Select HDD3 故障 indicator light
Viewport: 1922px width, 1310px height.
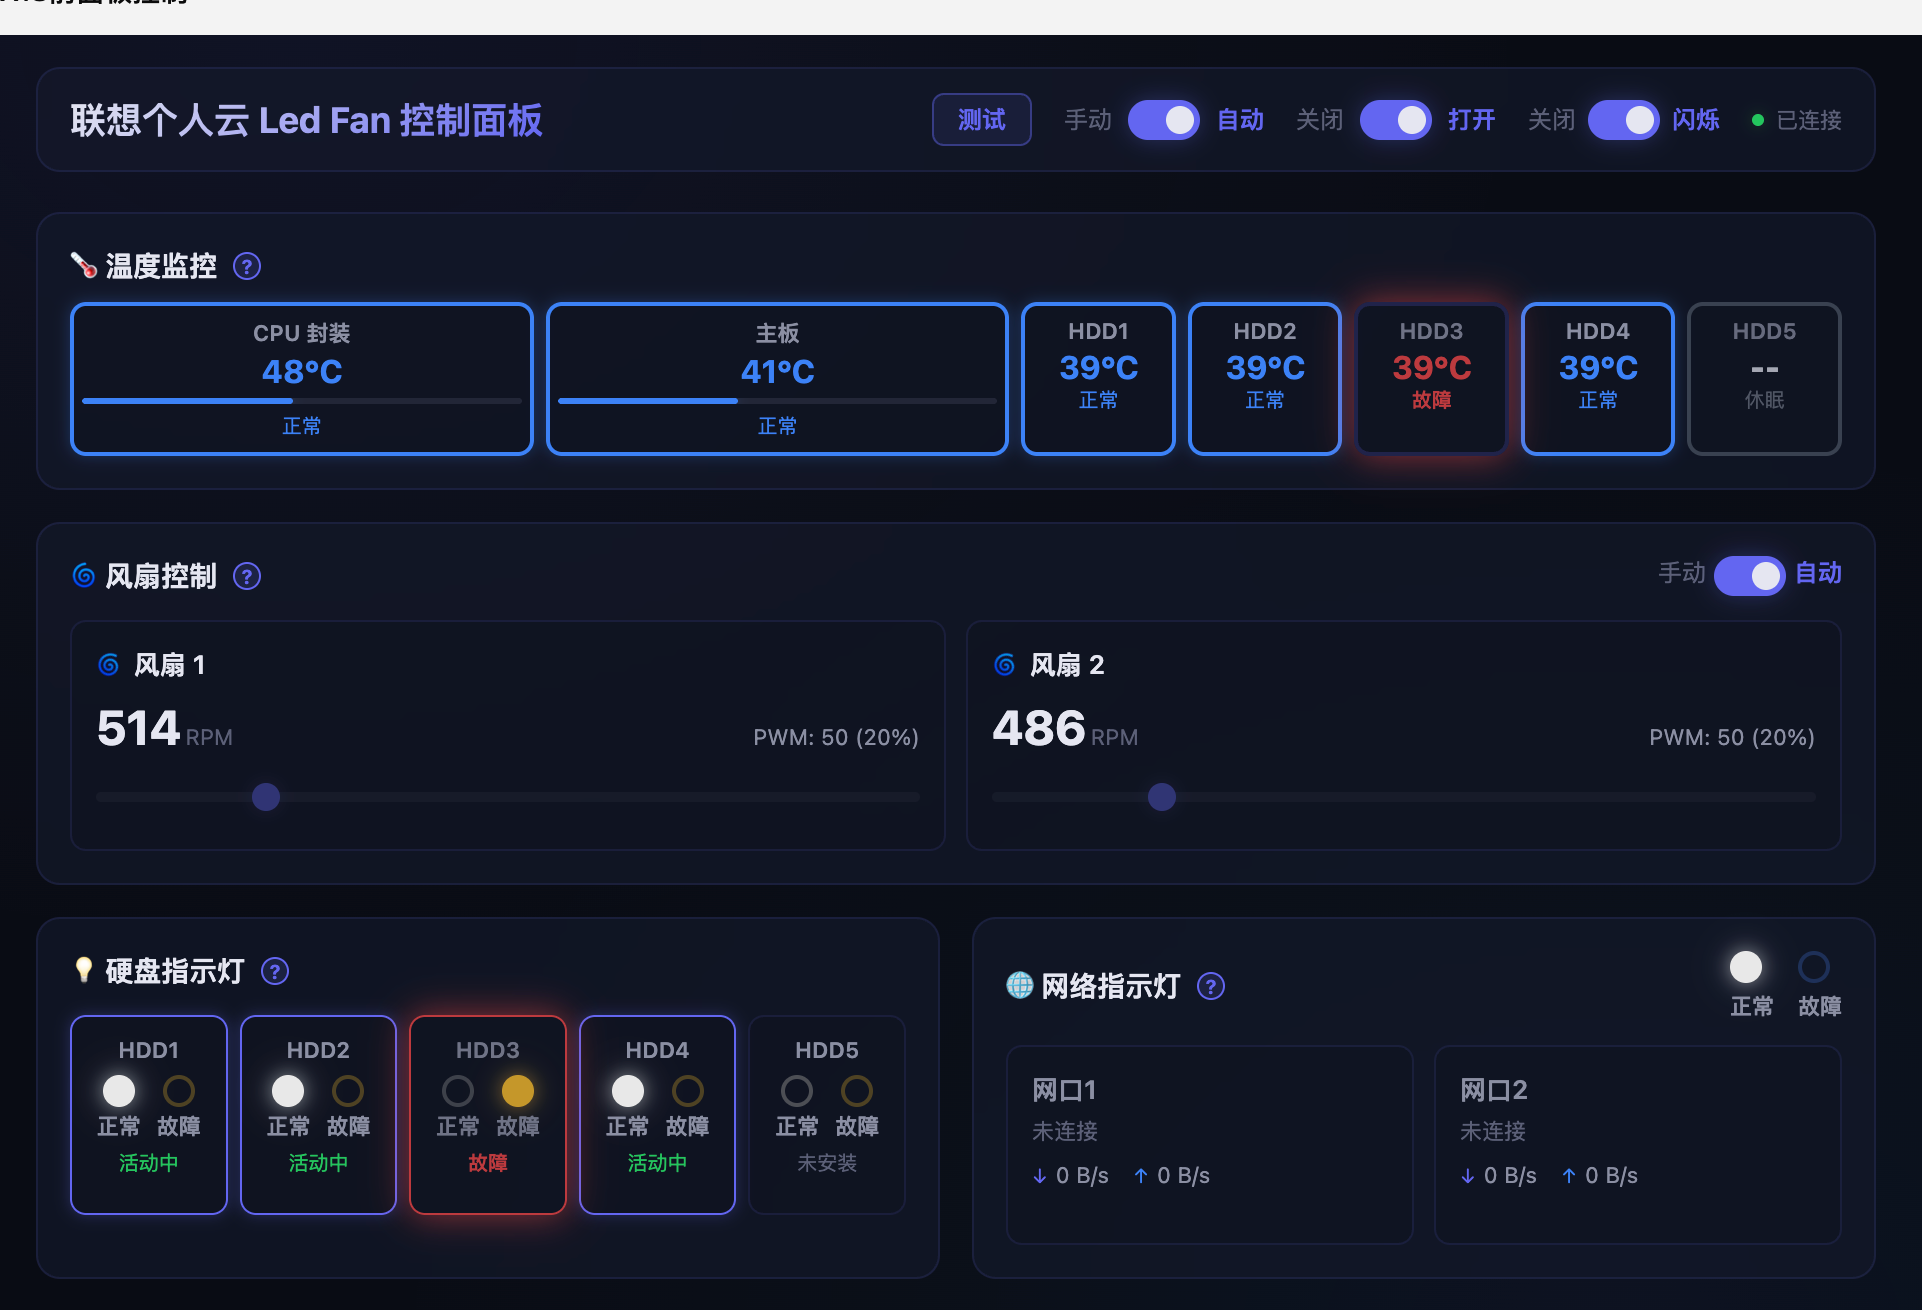click(518, 1091)
